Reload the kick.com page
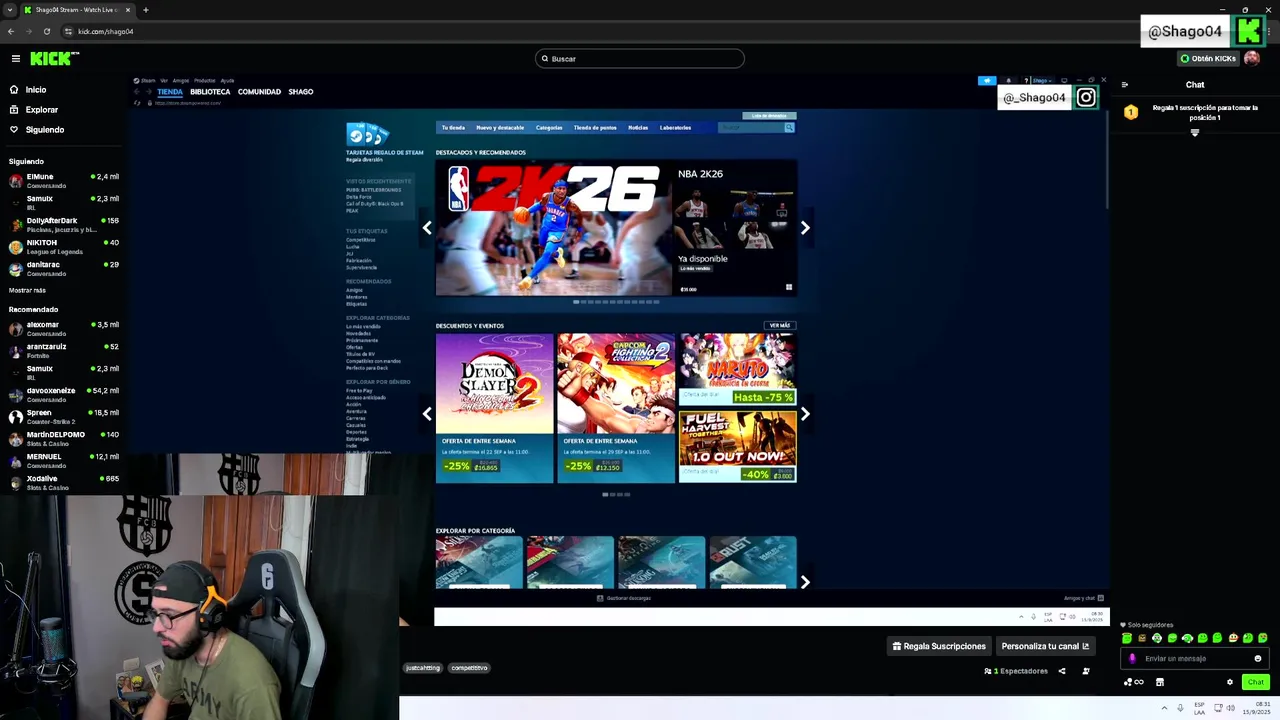The width and height of the screenshot is (1280, 720). (47, 31)
